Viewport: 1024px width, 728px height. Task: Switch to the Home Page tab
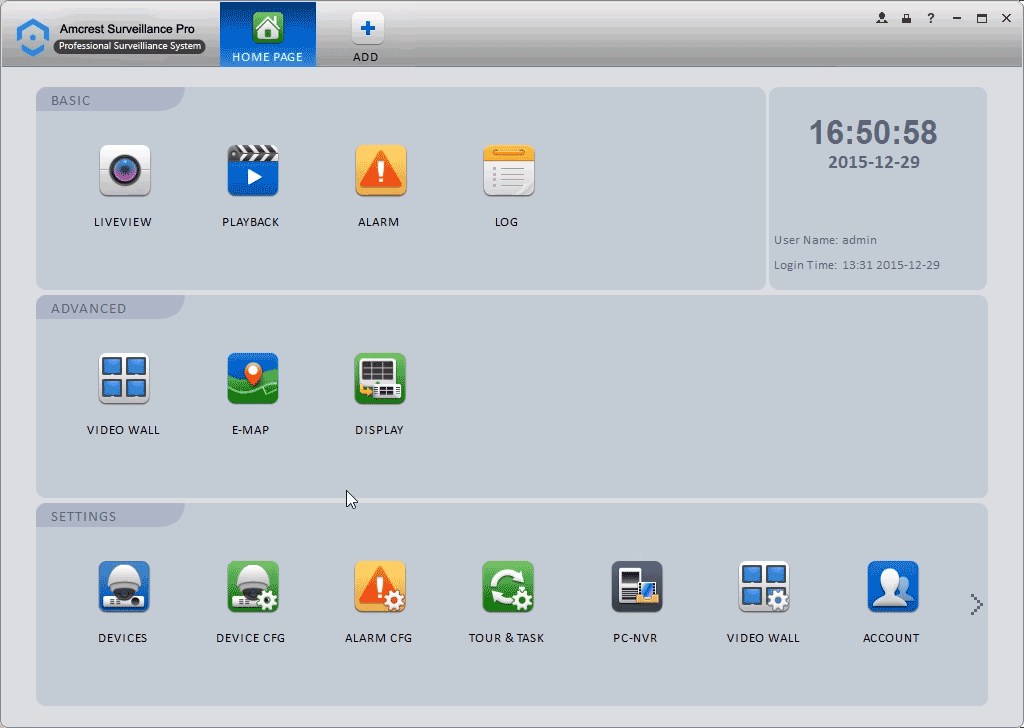[x=268, y=34]
